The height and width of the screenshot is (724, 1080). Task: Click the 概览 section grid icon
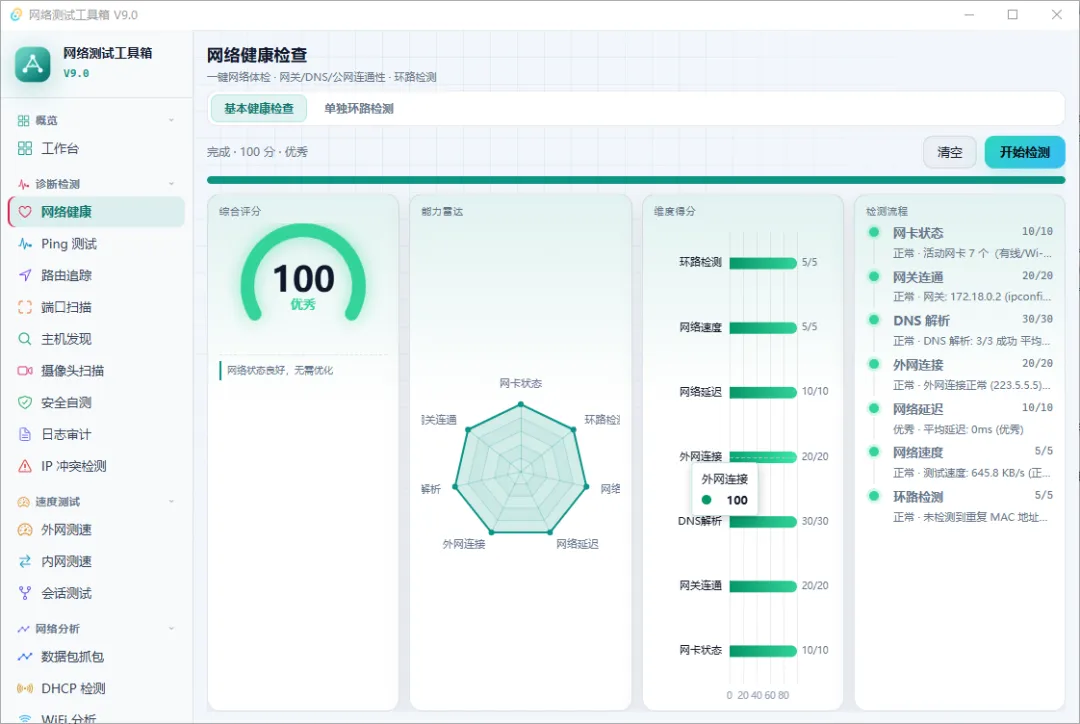23,121
